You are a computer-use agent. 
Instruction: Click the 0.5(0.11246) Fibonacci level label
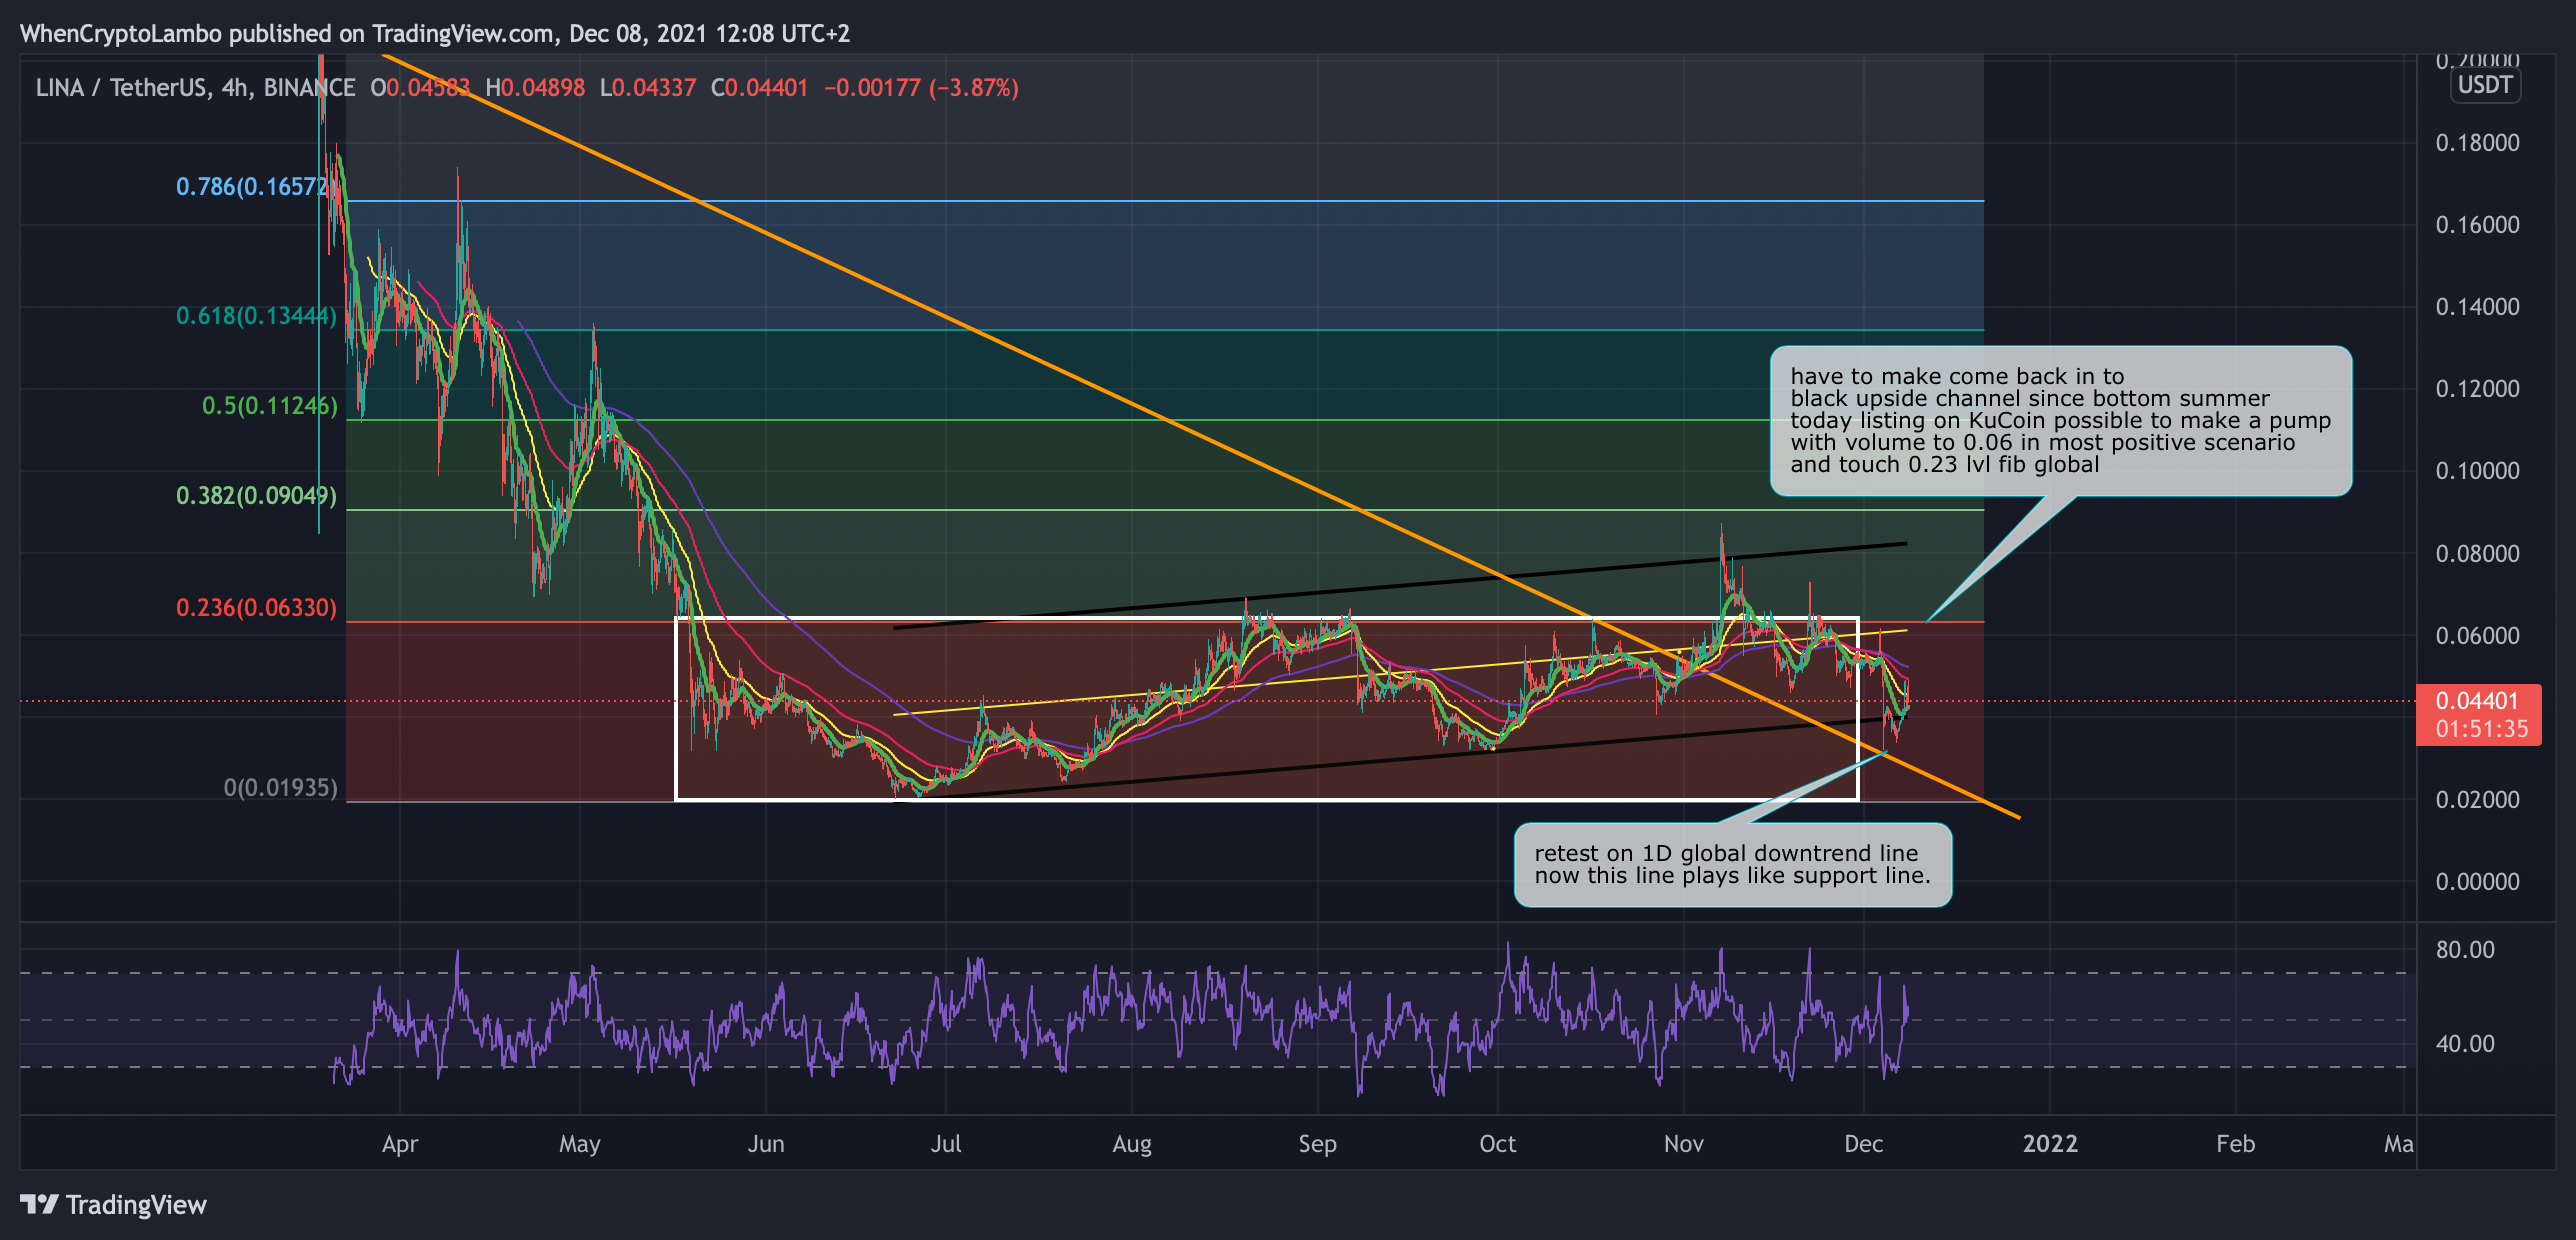coord(269,406)
